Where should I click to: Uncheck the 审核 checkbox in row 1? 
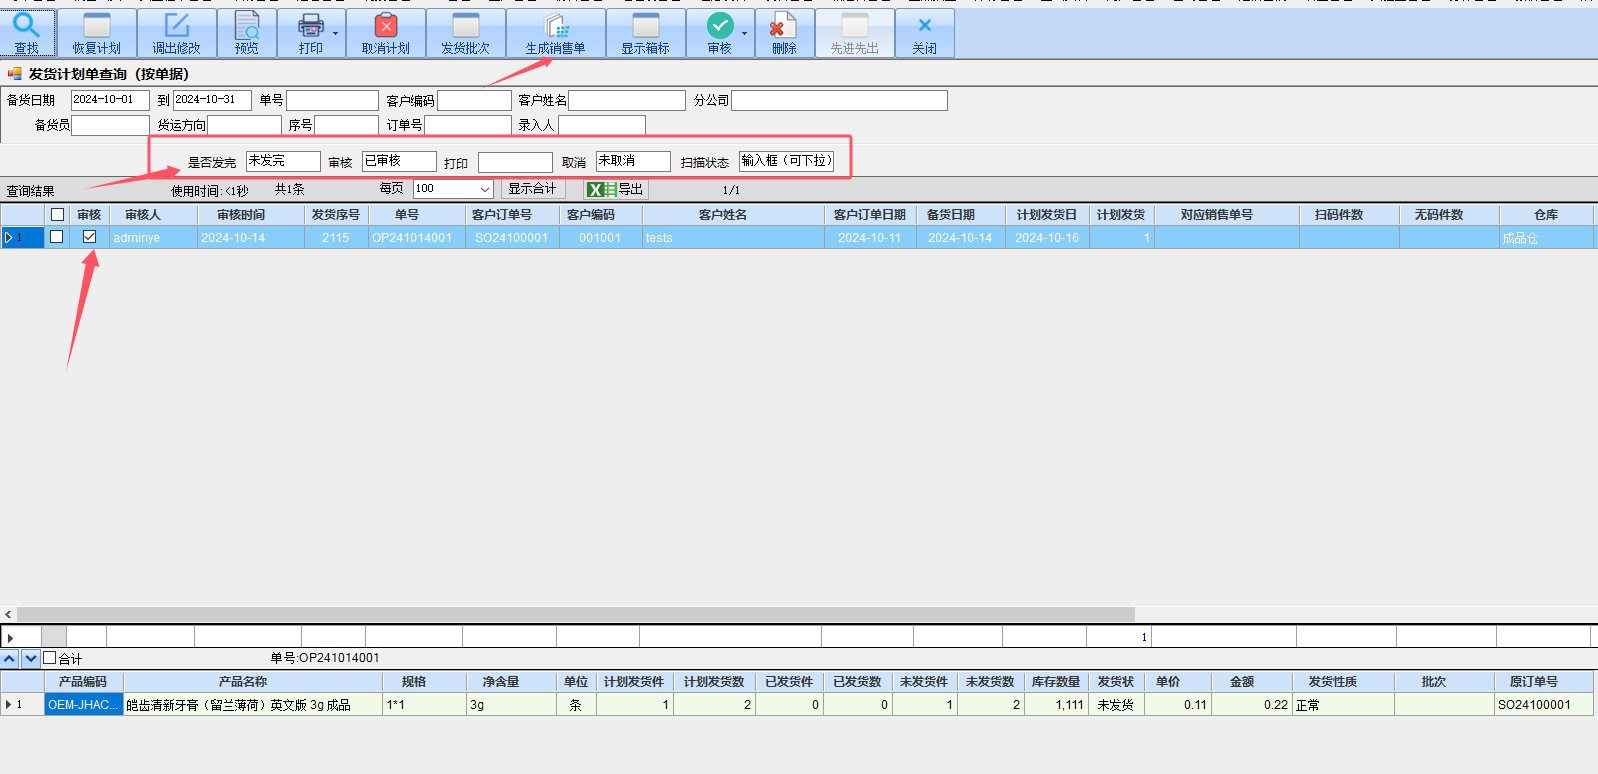click(89, 237)
